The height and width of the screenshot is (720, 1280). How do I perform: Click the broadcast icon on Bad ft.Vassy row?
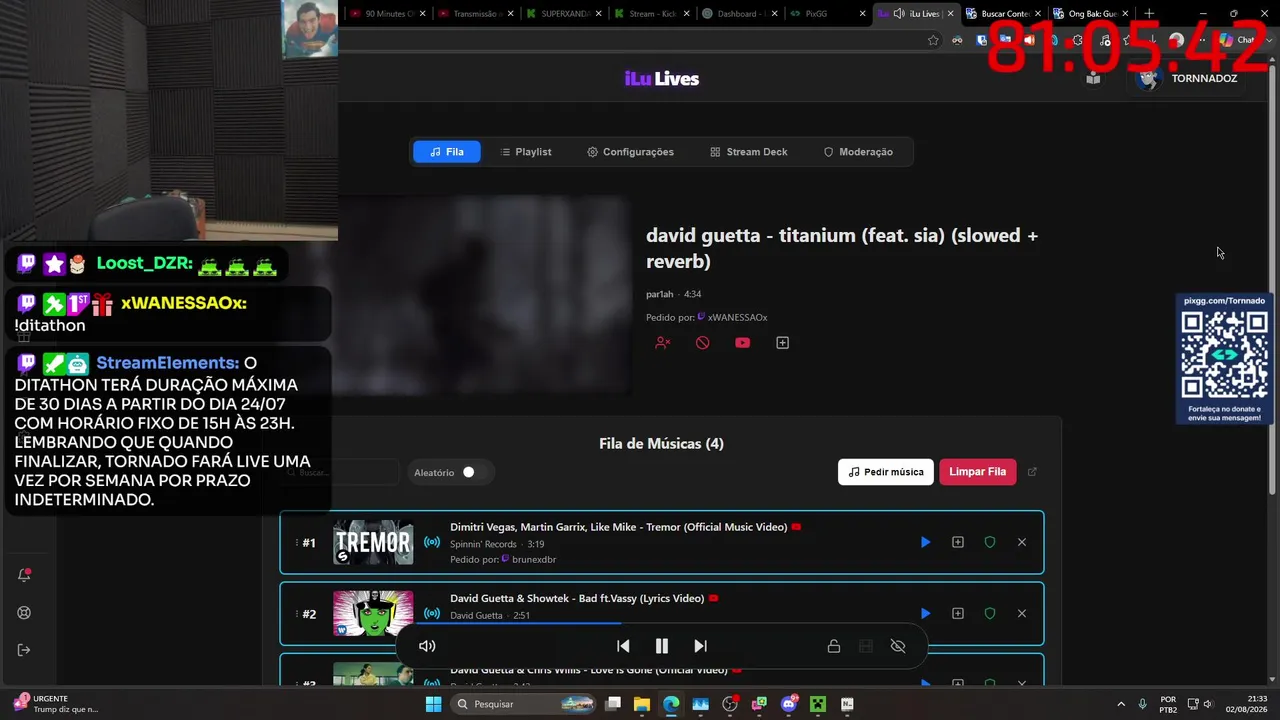pos(432,613)
